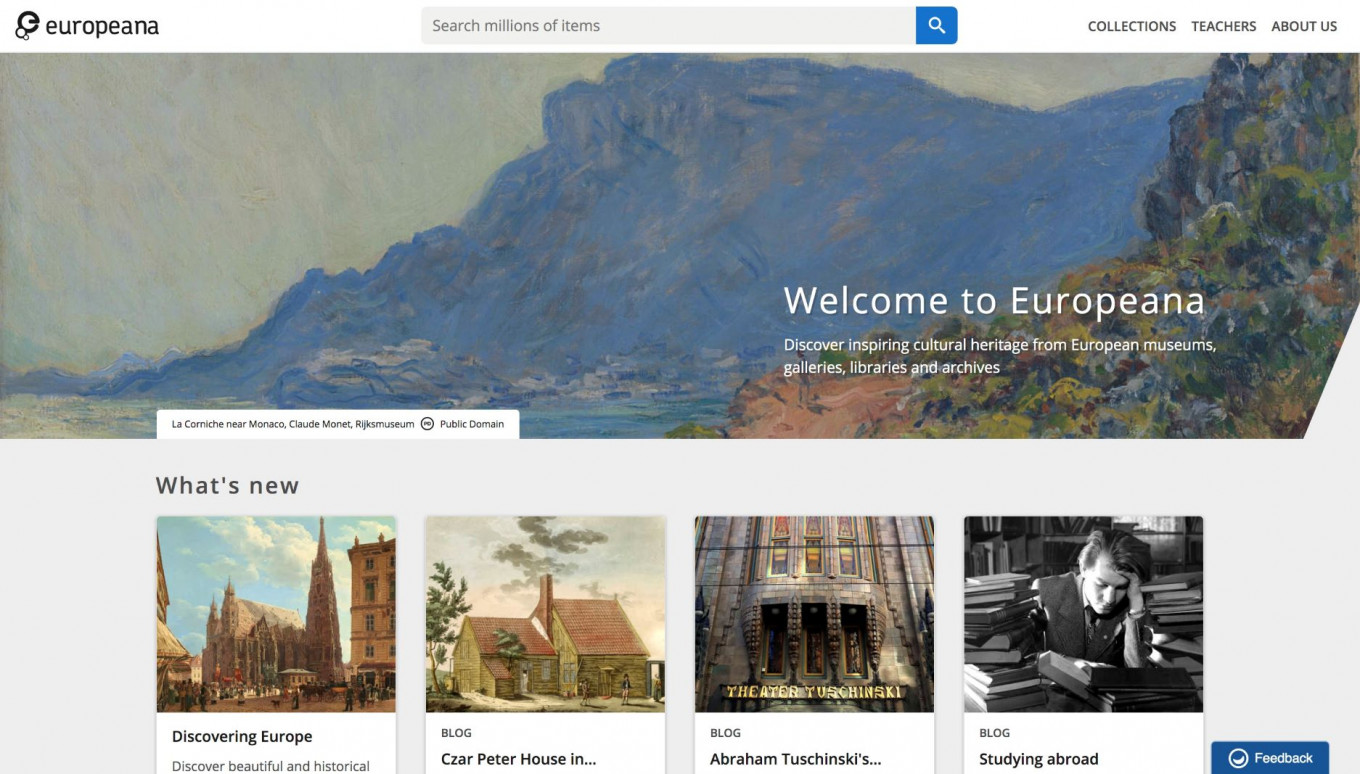Open the Discovering Europe cathedral thumbnail
The image size is (1360, 774).
coord(276,614)
